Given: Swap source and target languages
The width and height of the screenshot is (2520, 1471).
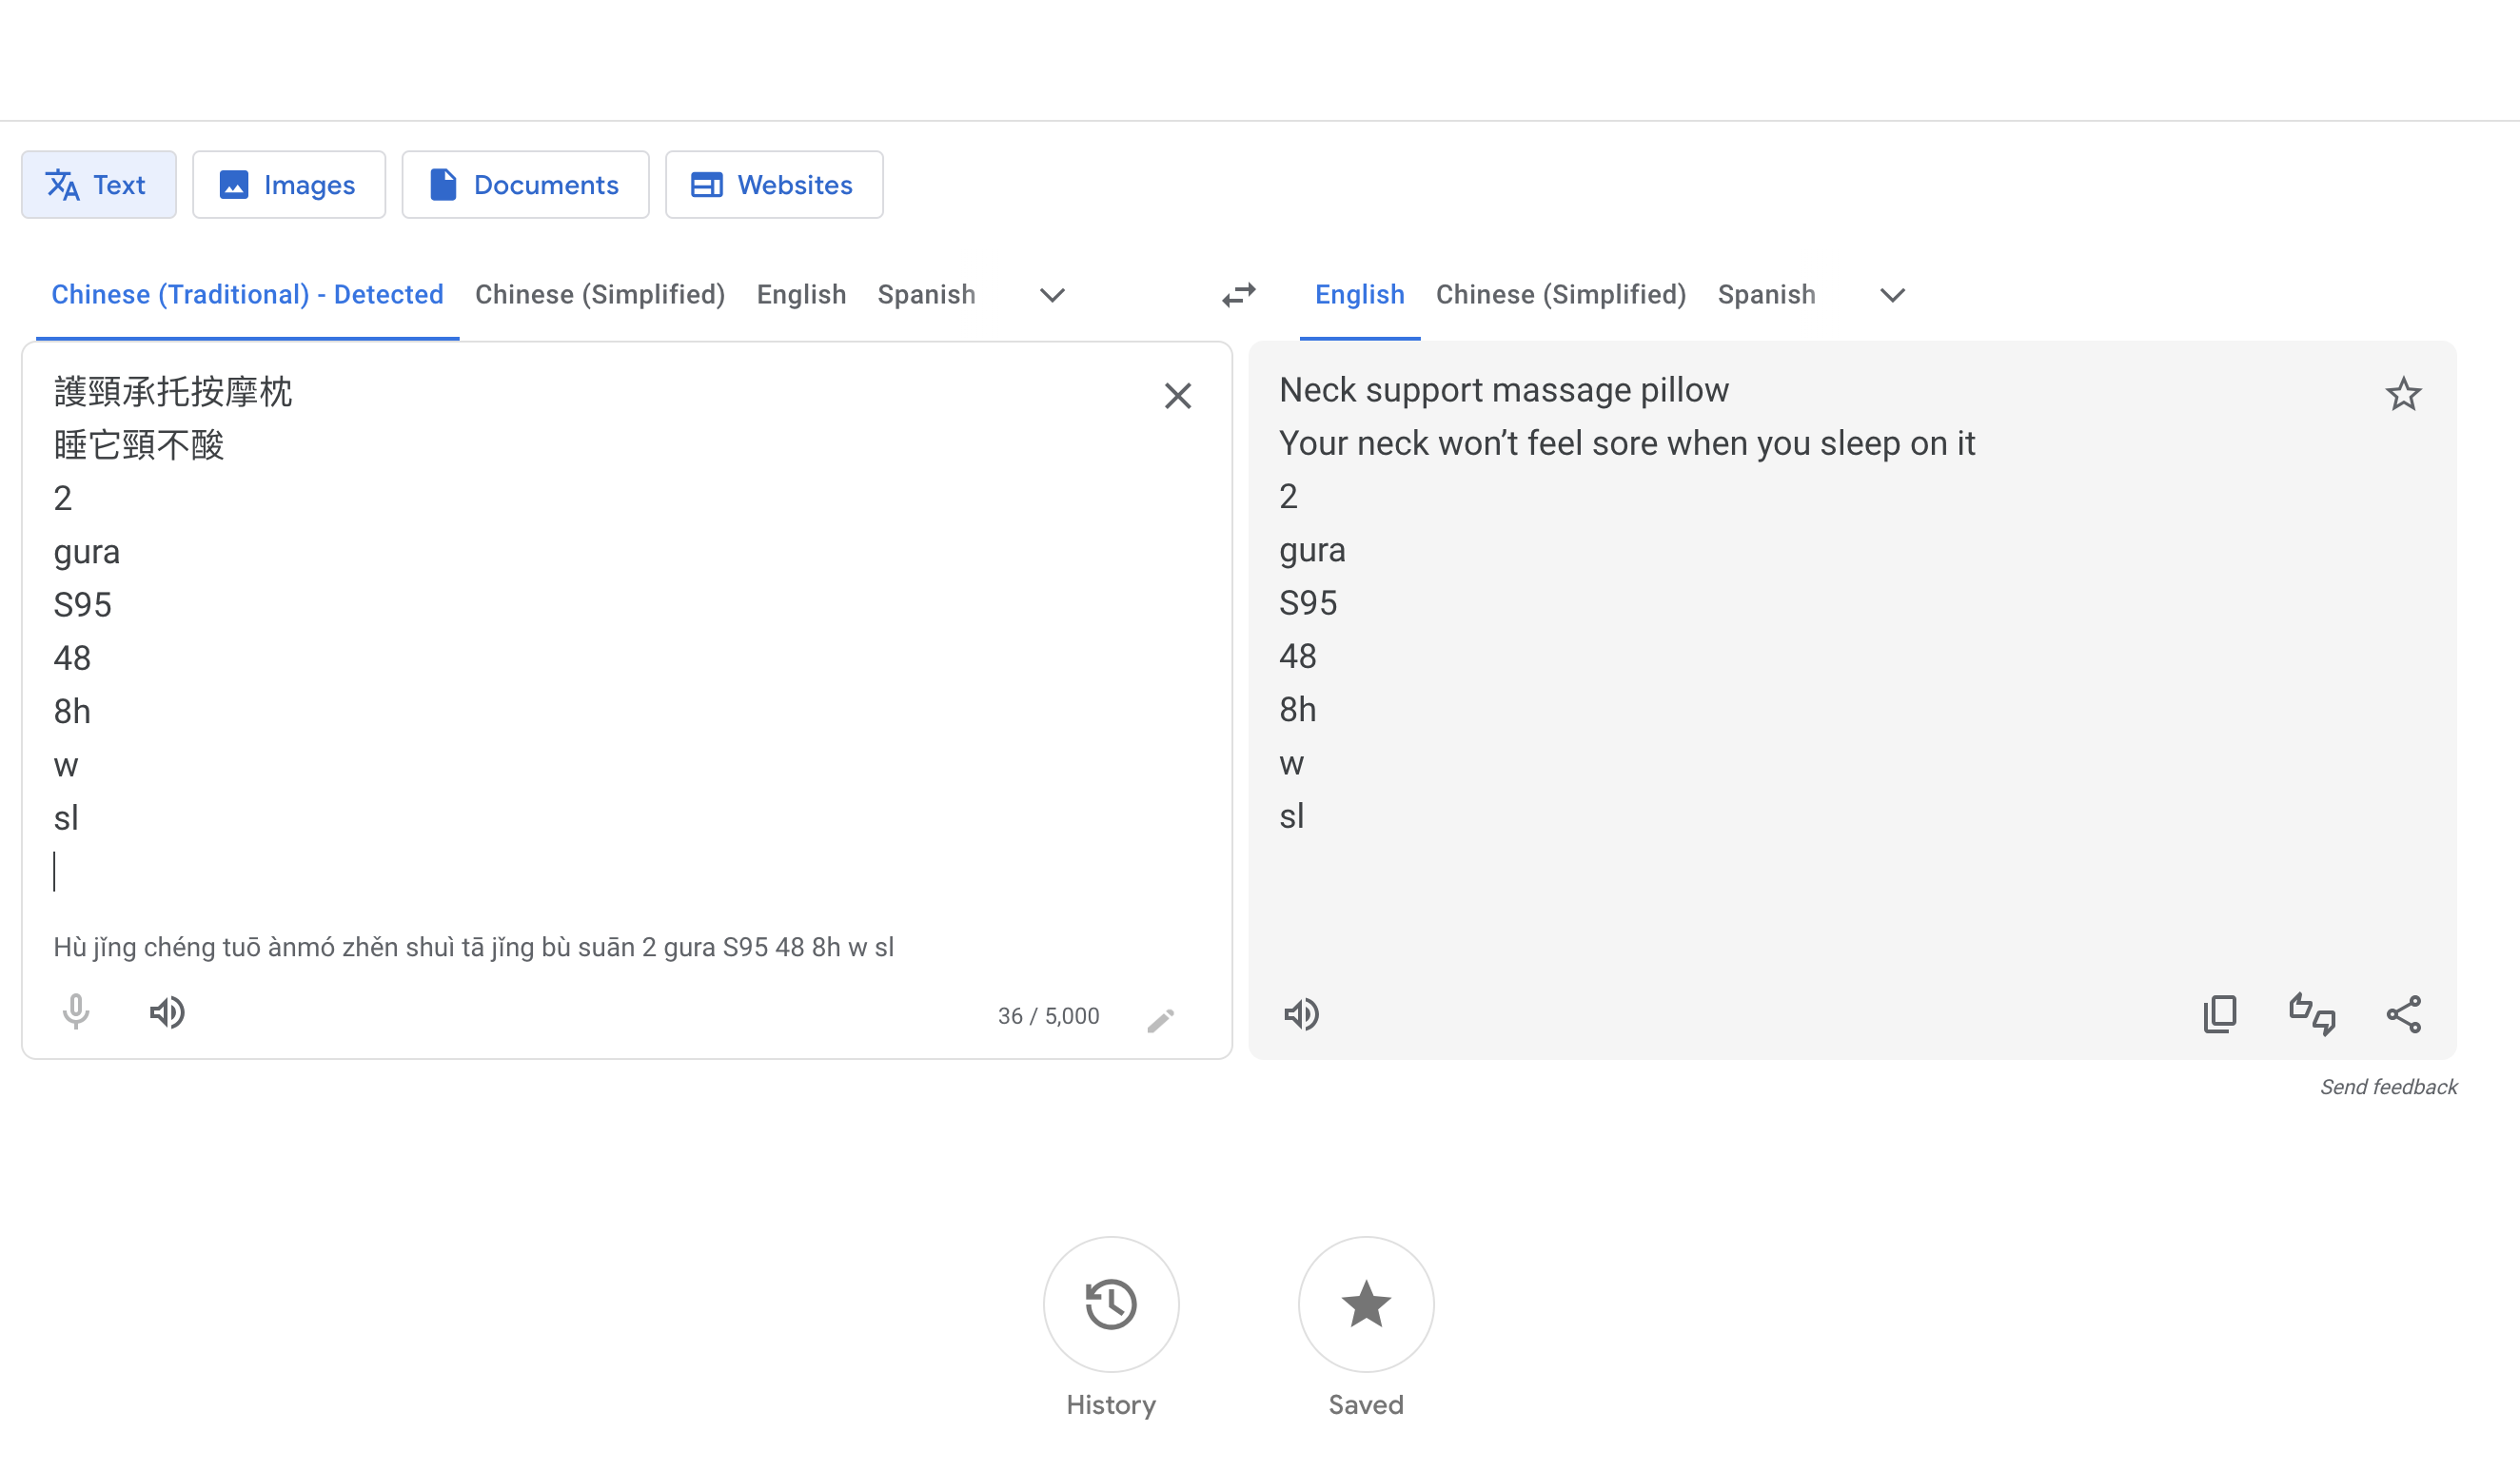Looking at the screenshot, I should pos(1238,294).
